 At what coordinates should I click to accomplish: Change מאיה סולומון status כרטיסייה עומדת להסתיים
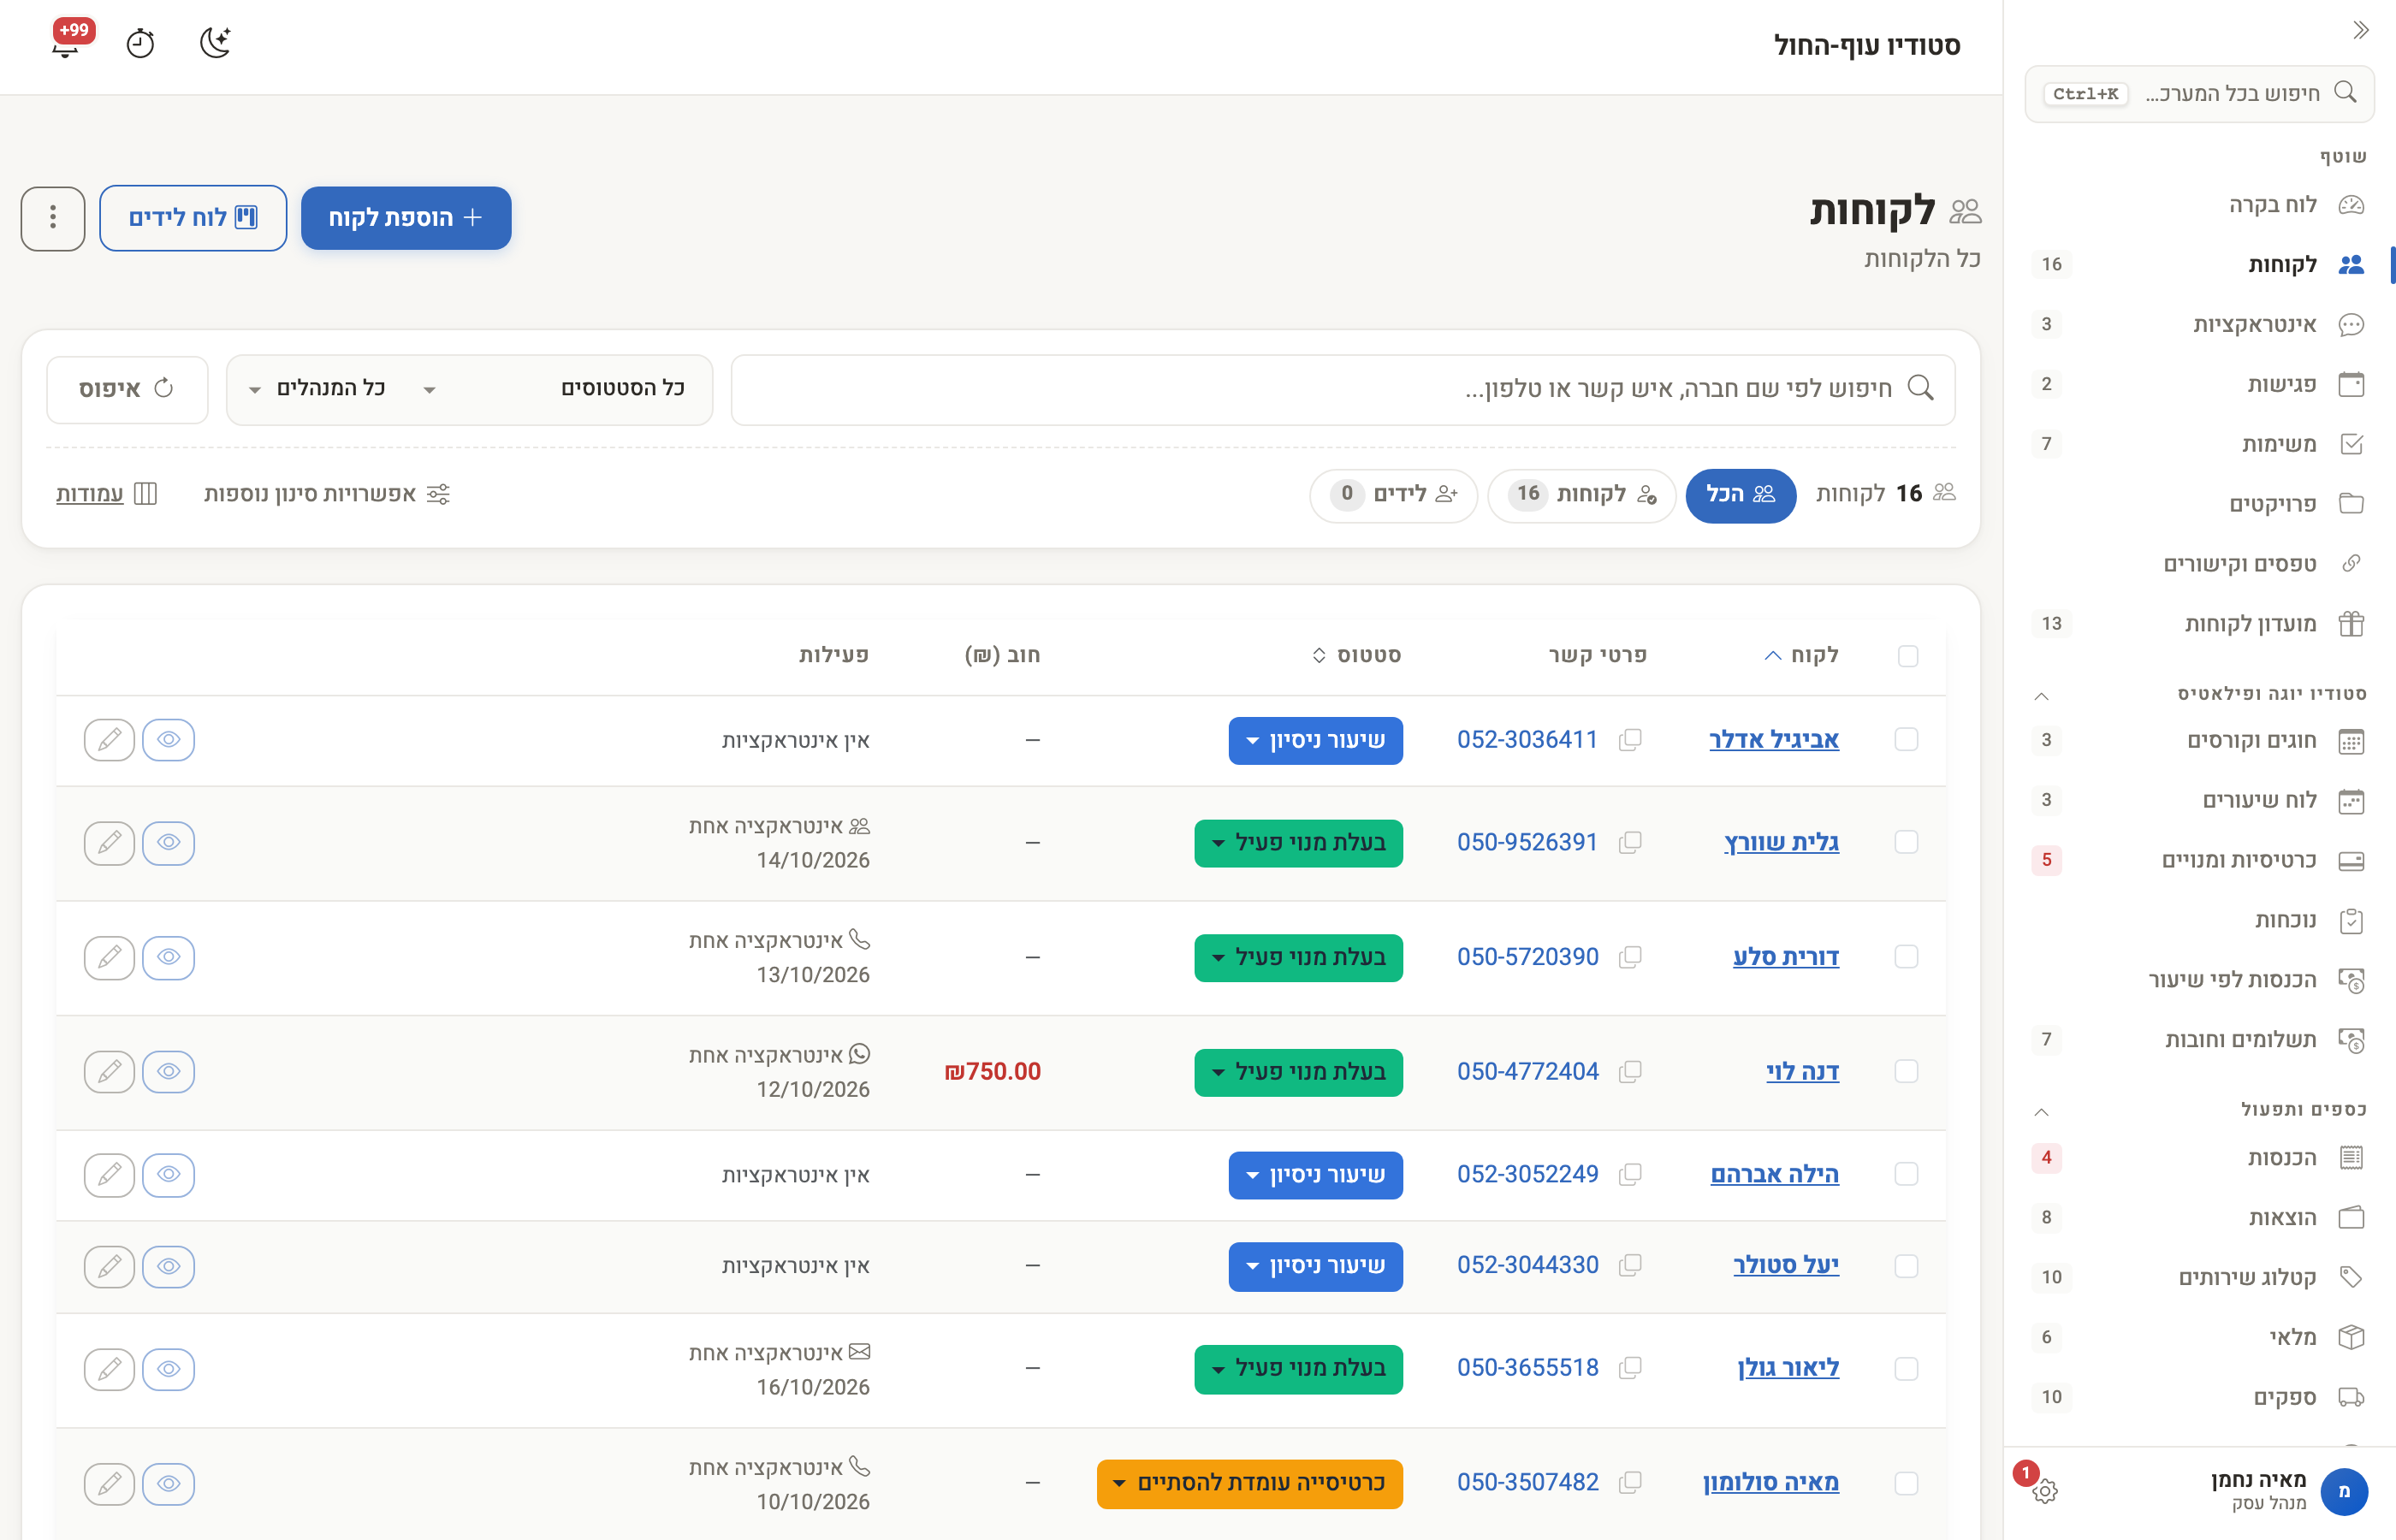click(1249, 1483)
